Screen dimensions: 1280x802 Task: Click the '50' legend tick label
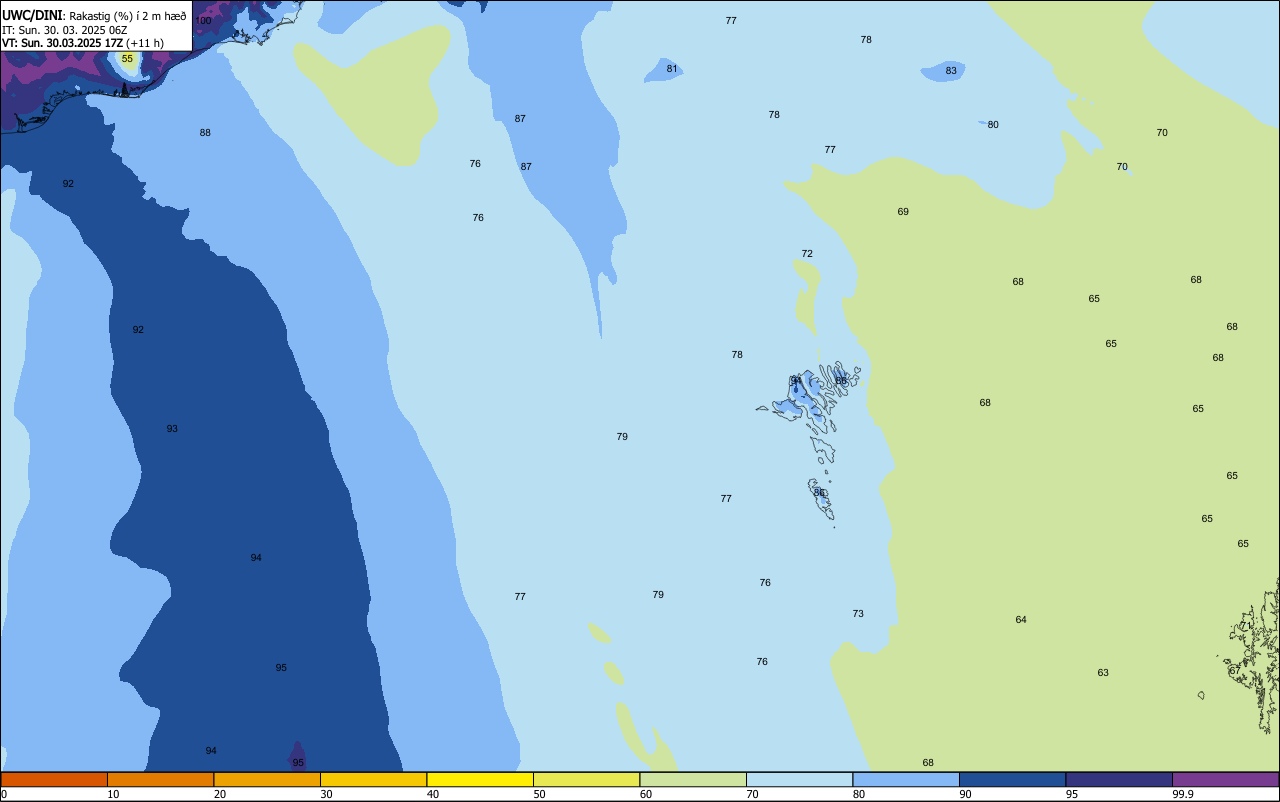(x=540, y=794)
